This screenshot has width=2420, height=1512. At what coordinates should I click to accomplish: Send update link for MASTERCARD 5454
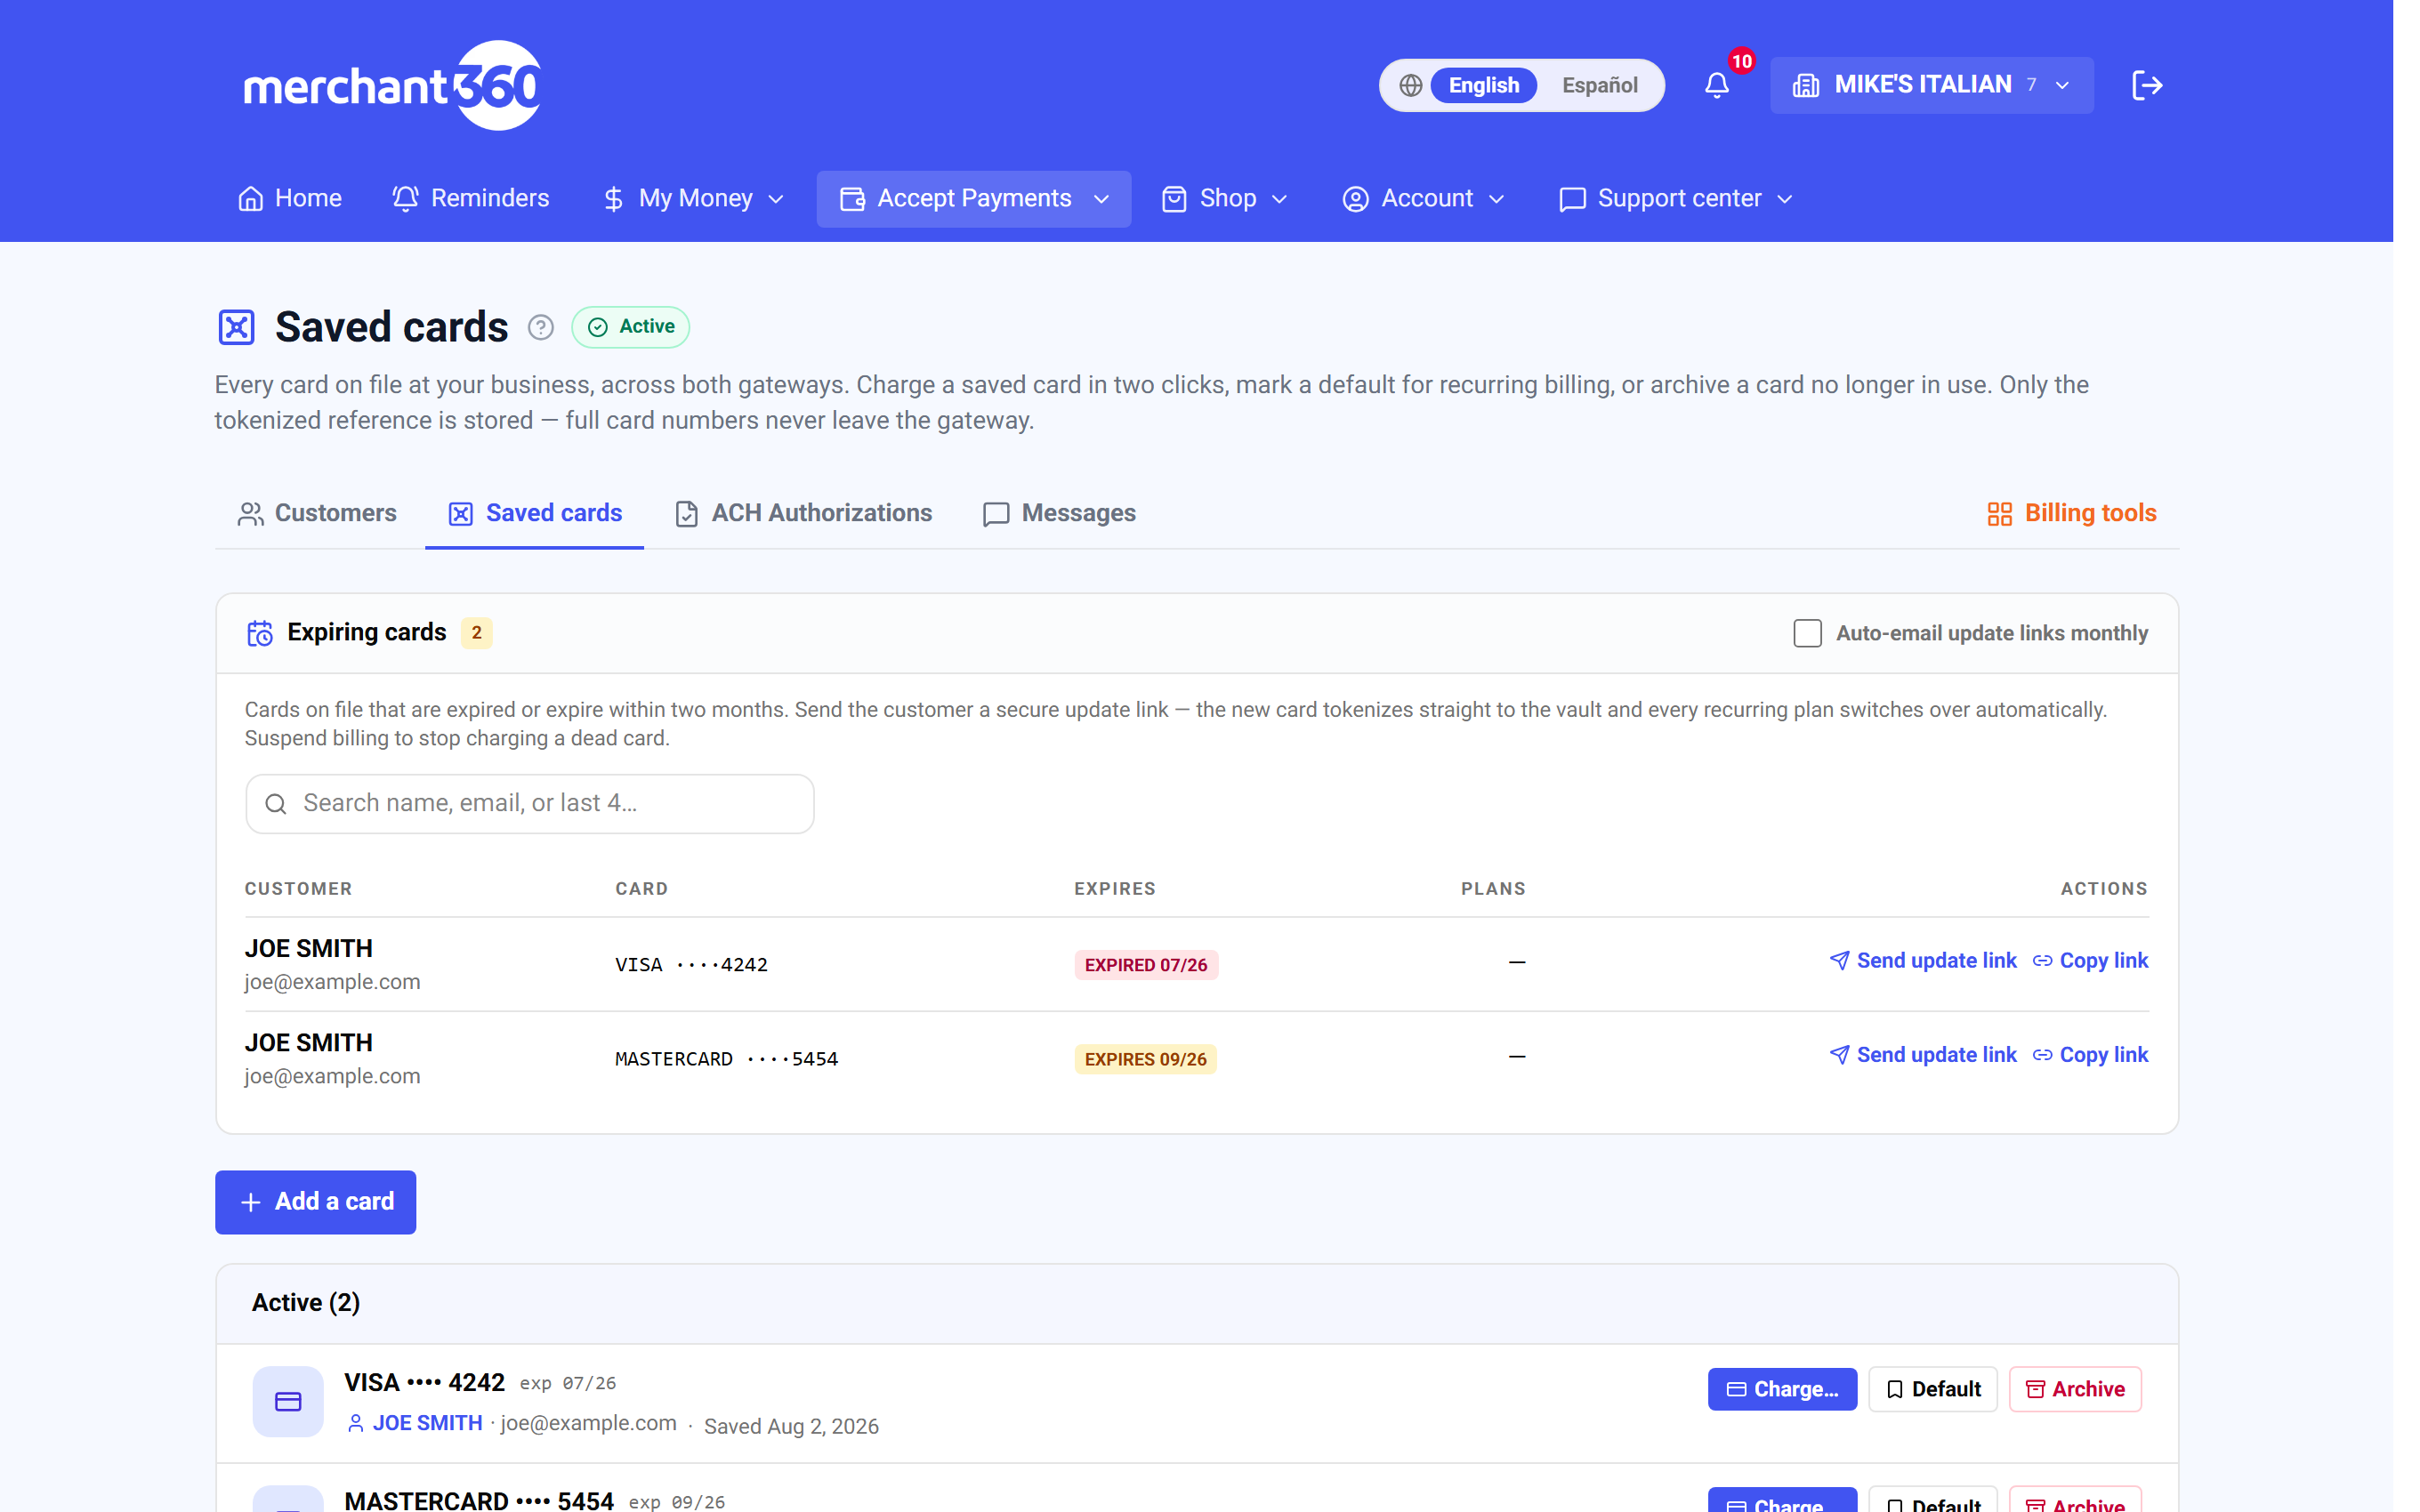coord(1922,1055)
